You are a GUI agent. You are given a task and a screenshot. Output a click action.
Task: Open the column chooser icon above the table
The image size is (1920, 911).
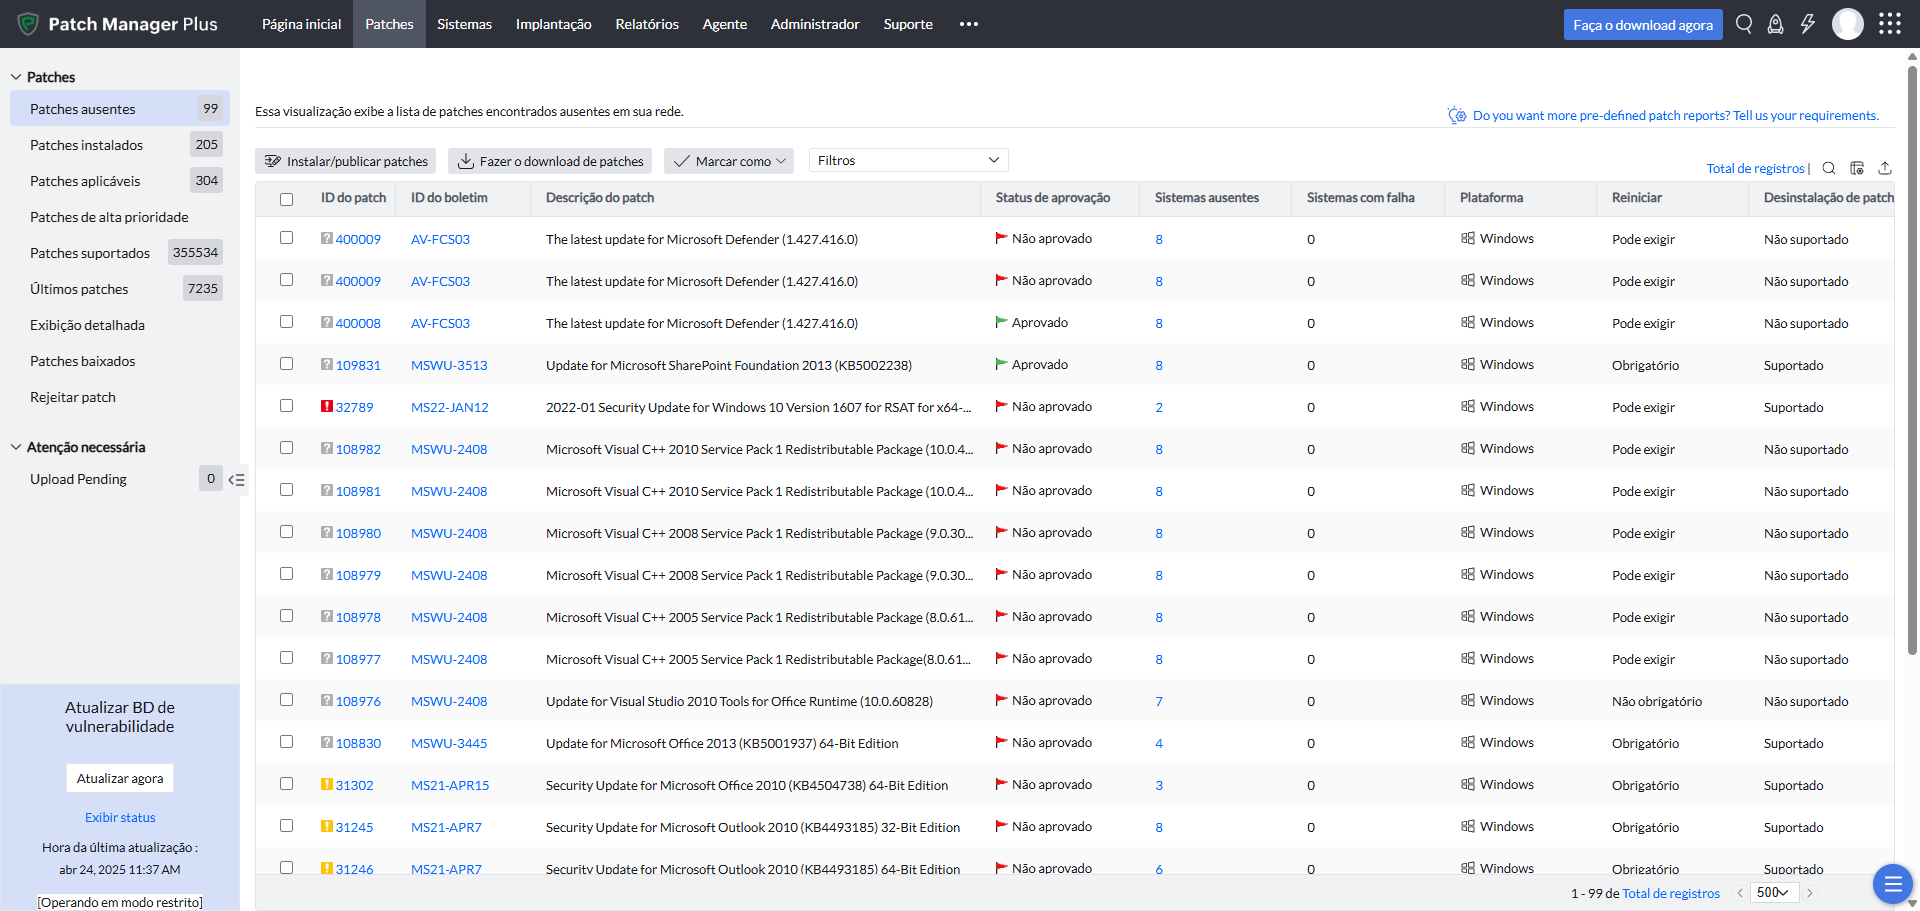(x=1857, y=168)
